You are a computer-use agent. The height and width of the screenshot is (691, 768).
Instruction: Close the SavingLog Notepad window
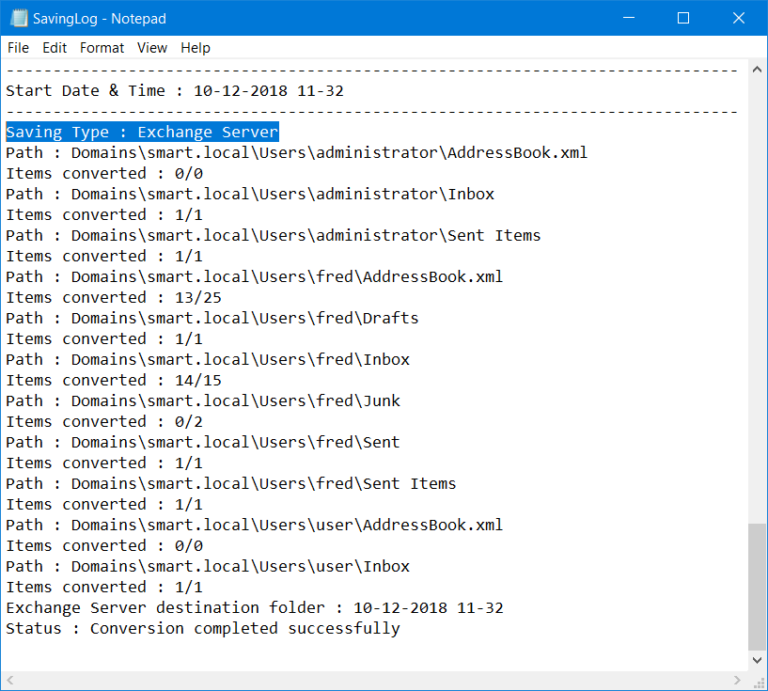pos(739,18)
